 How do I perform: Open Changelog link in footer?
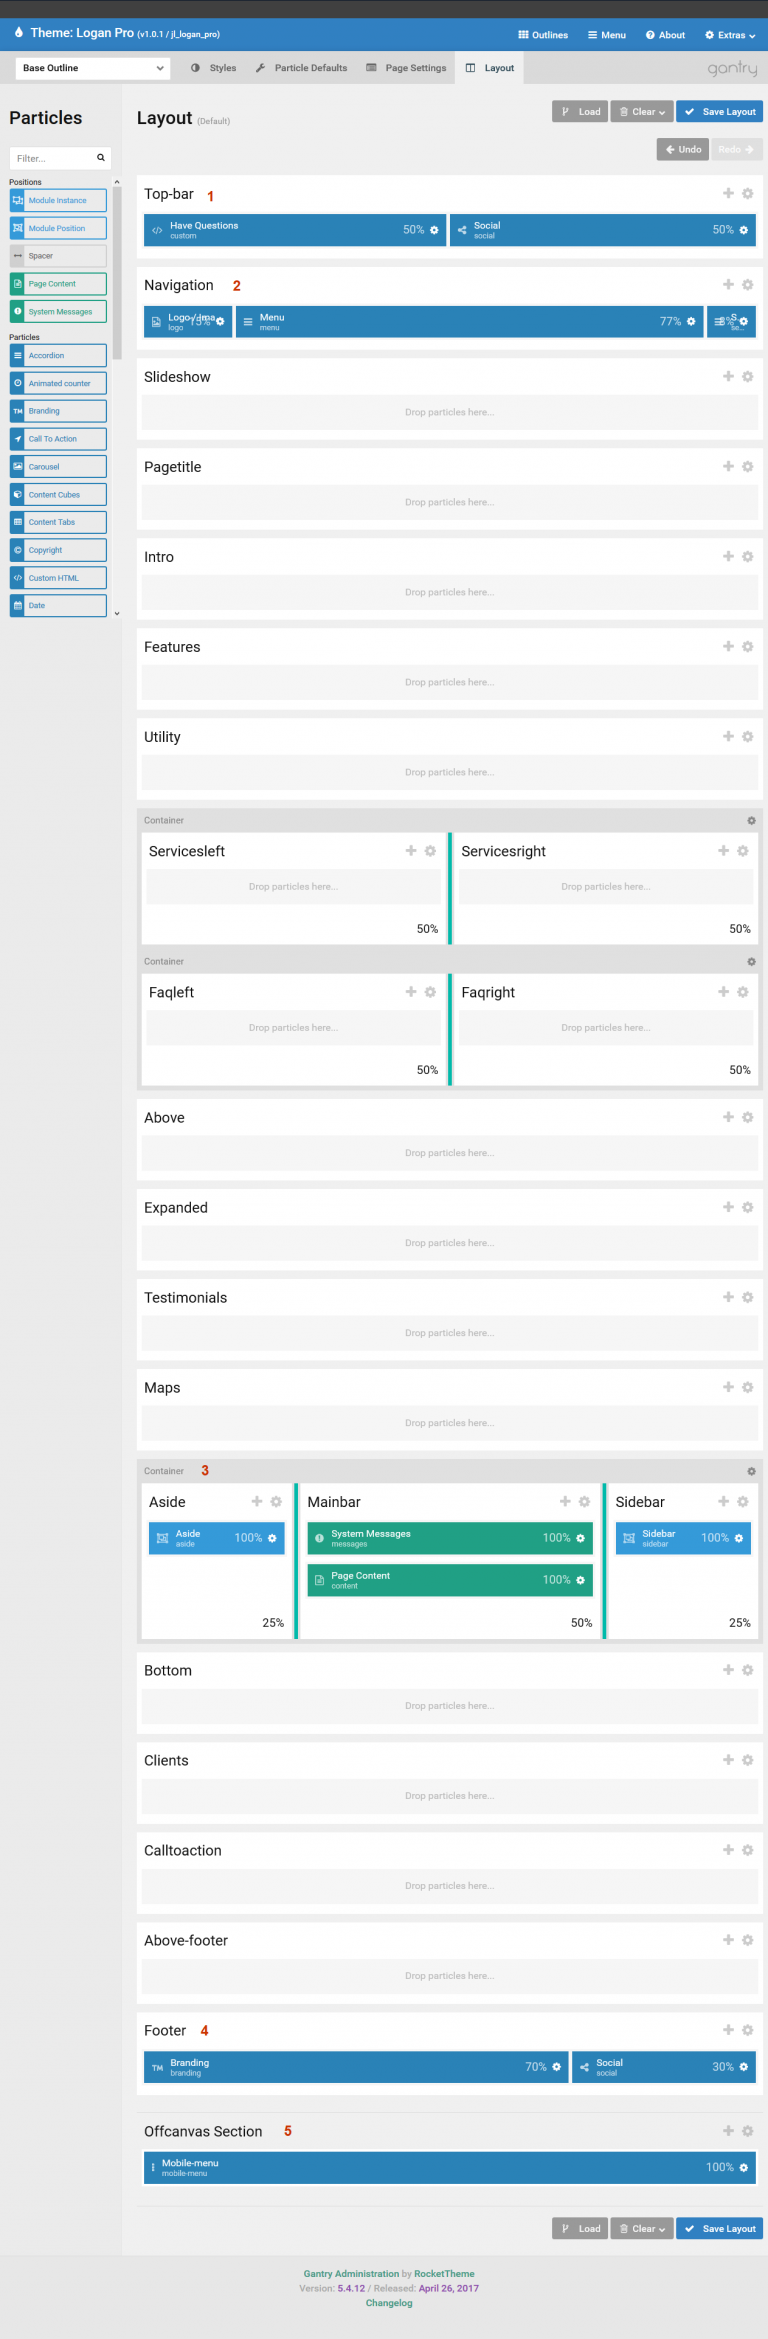[389, 2303]
